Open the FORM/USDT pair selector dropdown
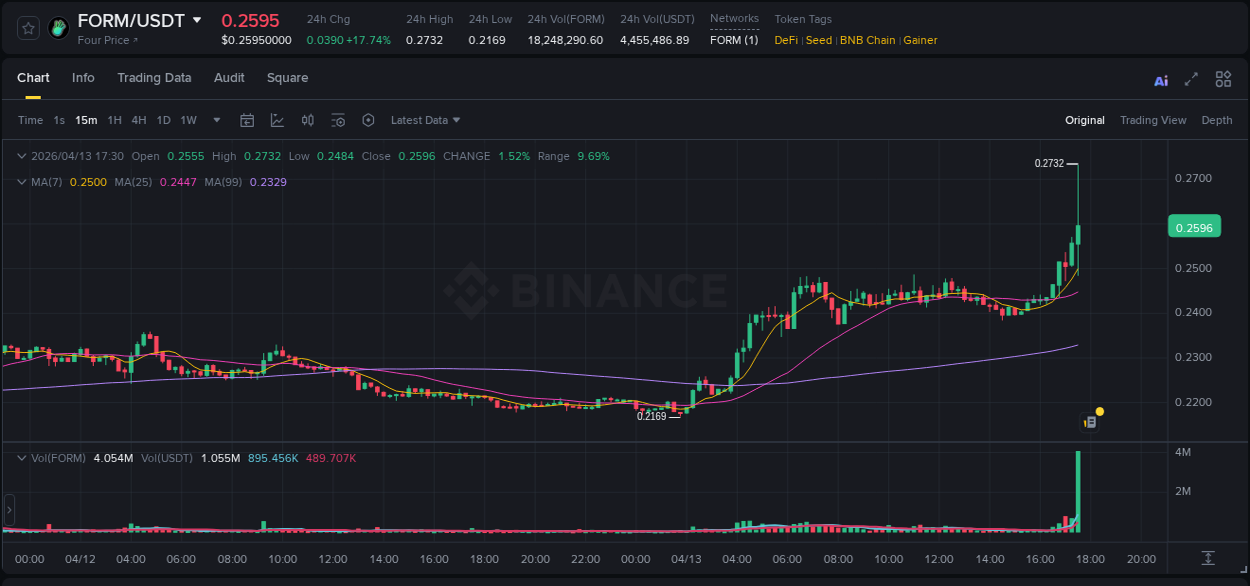Viewport: 1250px width, 586px height. (x=197, y=19)
